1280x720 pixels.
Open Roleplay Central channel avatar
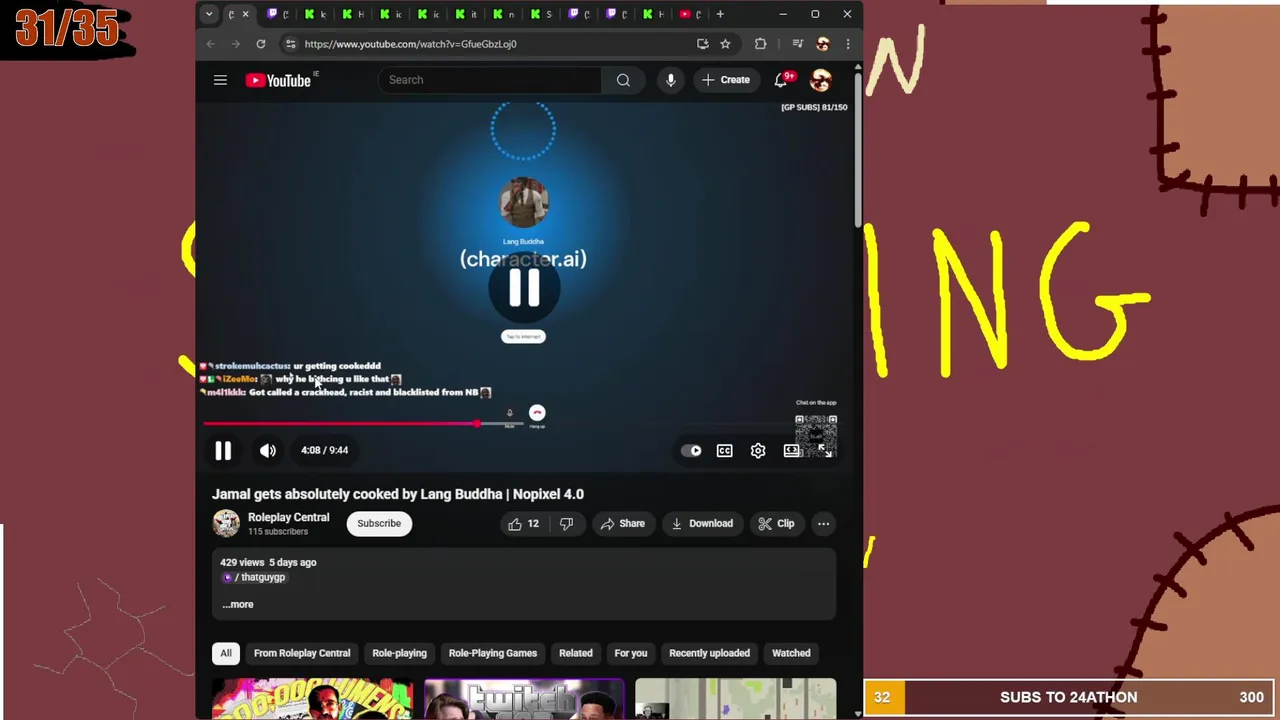coord(226,523)
